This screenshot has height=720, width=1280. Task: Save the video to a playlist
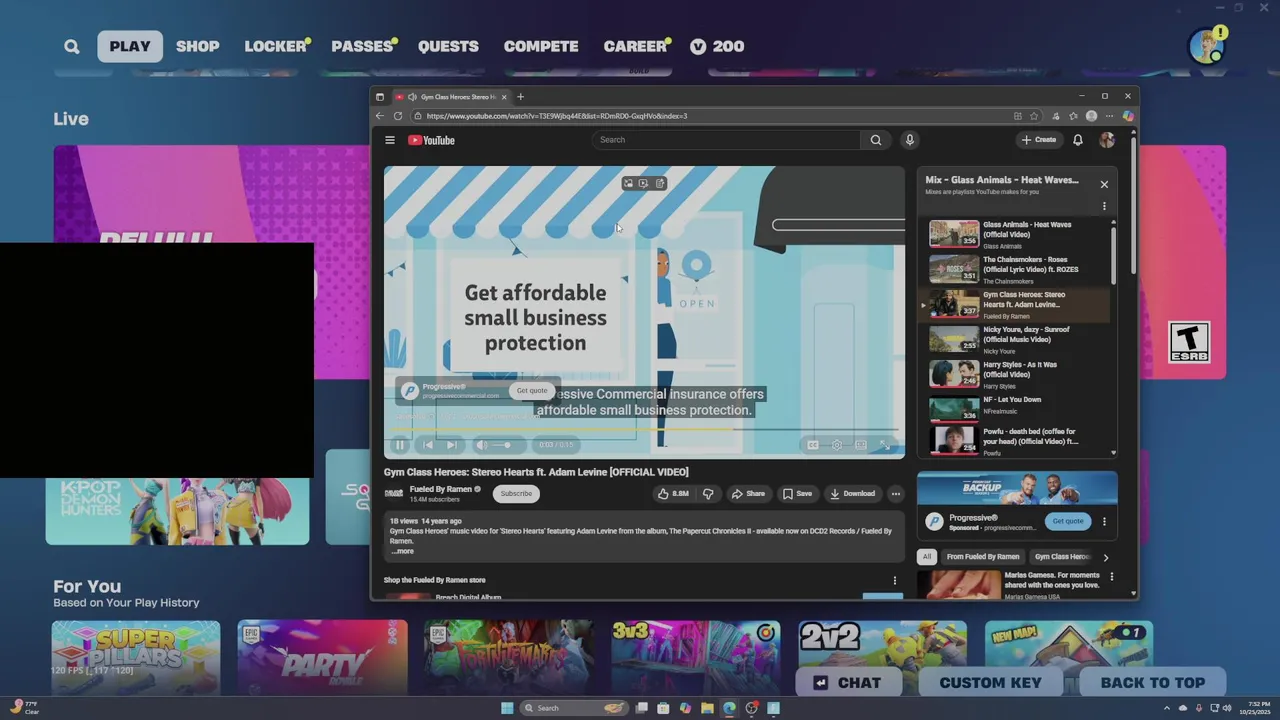tap(797, 493)
